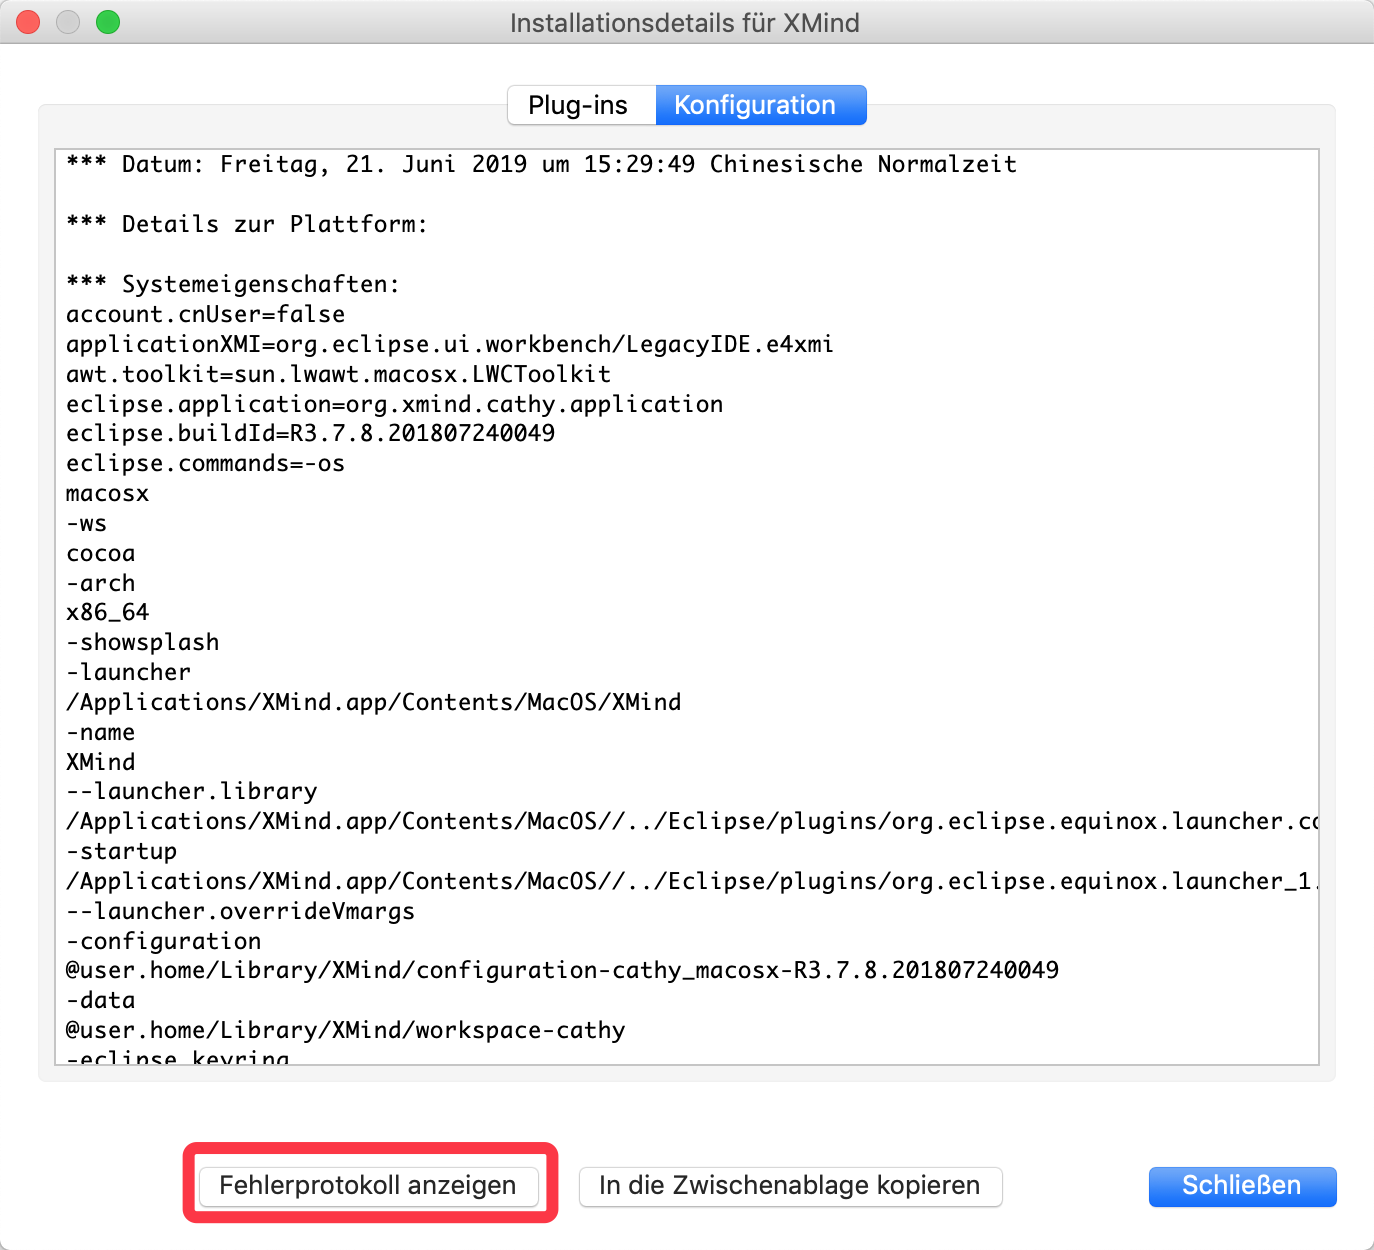Image resolution: width=1374 pixels, height=1250 pixels.
Task: Click Fehlerprotokoll anzeigen button
Action: tap(368, 1186)
